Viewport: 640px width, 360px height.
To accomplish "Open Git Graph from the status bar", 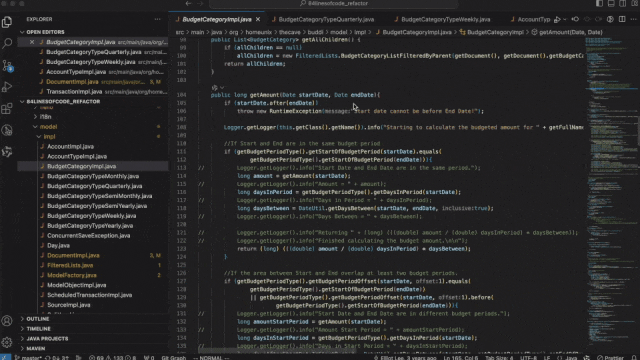I will coord(173,358).
